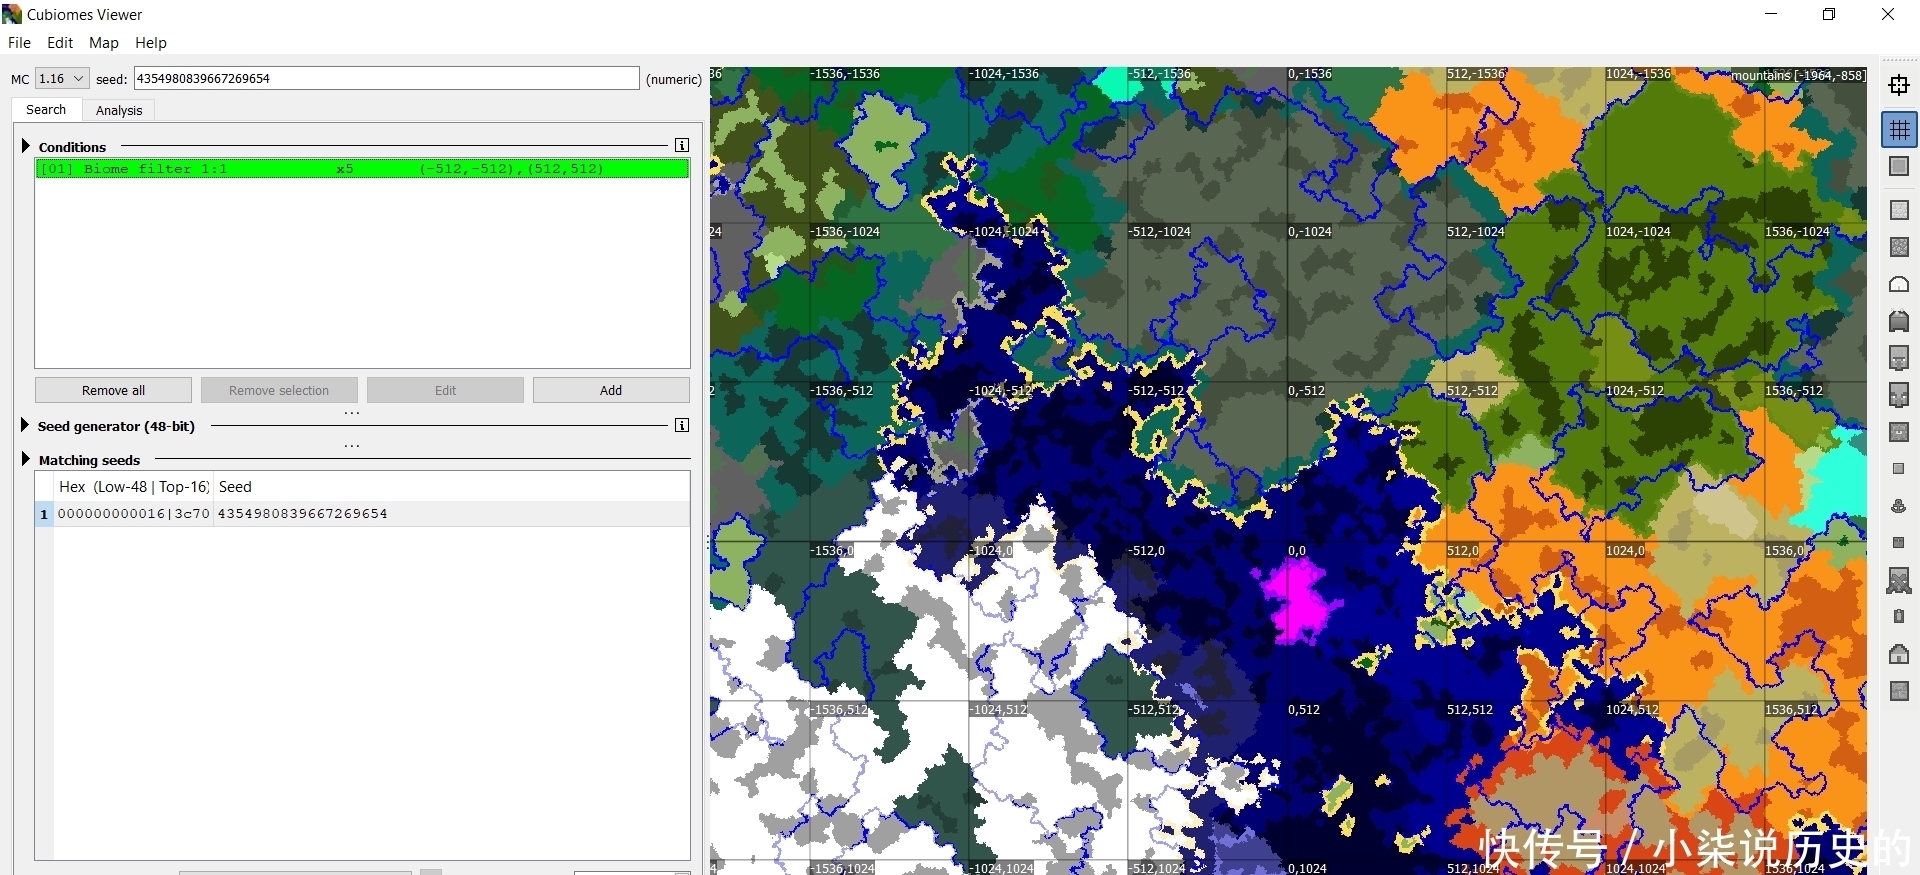This screenshot has width=1920, height=875.
Task: Click the Hex (Low-48 | Top-16) column header
Action: pos(133,487)
